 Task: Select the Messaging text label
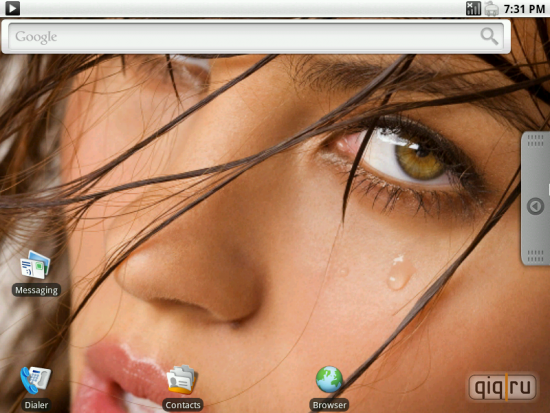(36, 290)
